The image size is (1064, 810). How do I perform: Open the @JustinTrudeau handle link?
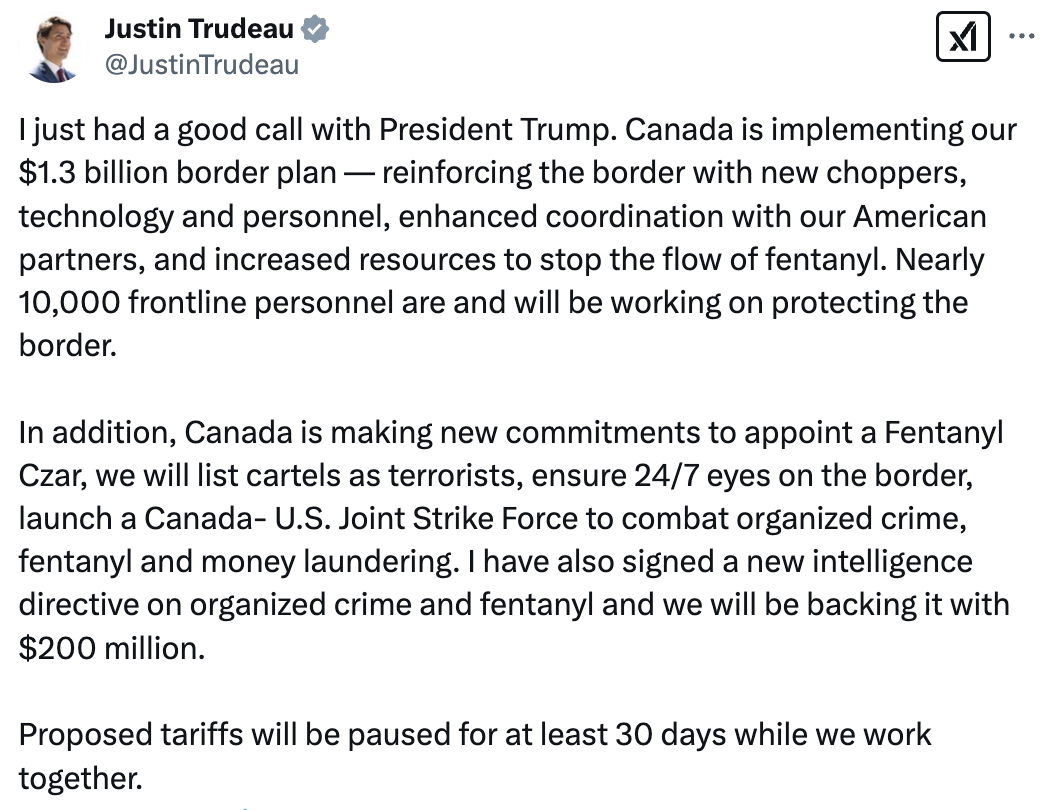[x=202, y=65]
